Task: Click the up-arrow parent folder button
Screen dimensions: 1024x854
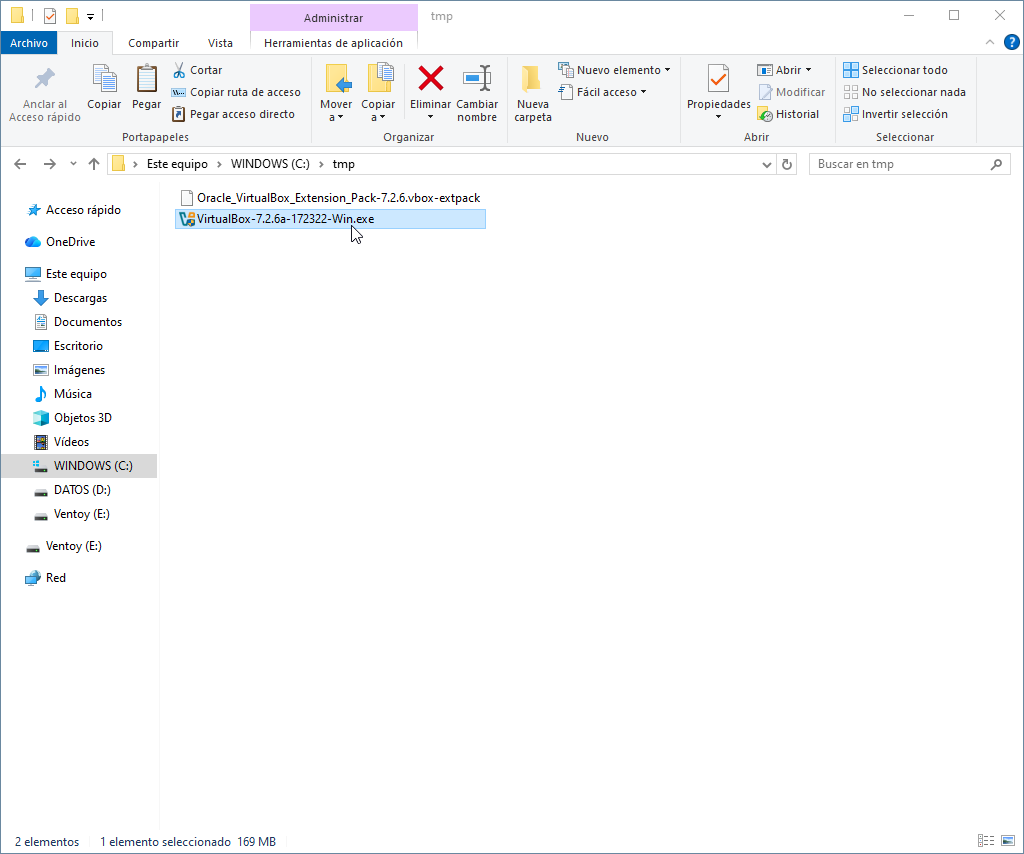Action: (94, 164)
